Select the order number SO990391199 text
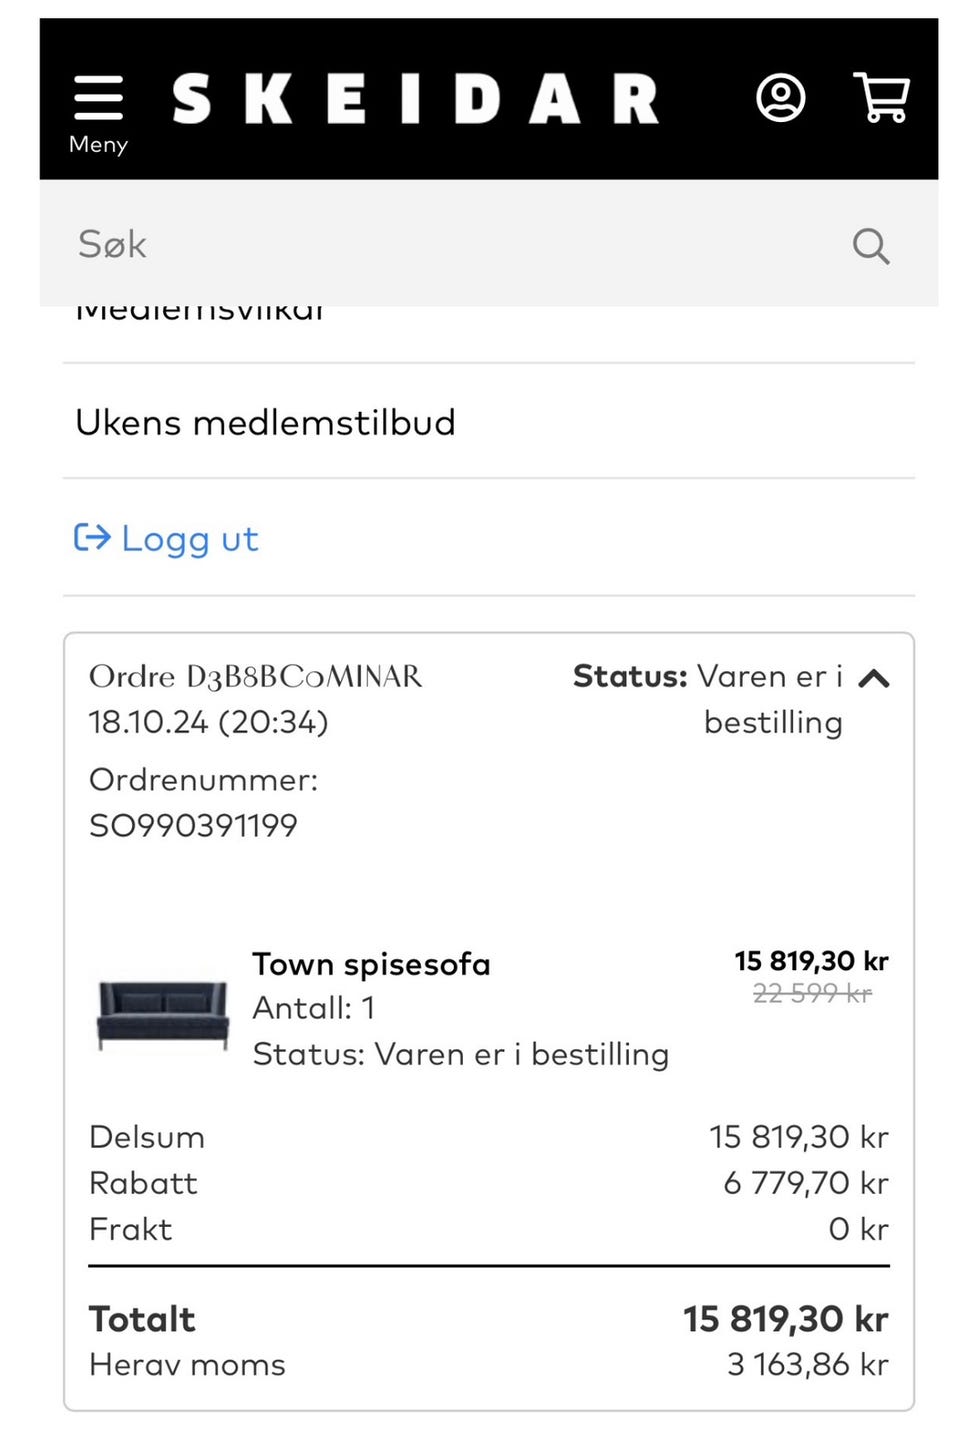The height and width of the screenshot is (1436, 960). coord(193,826)
